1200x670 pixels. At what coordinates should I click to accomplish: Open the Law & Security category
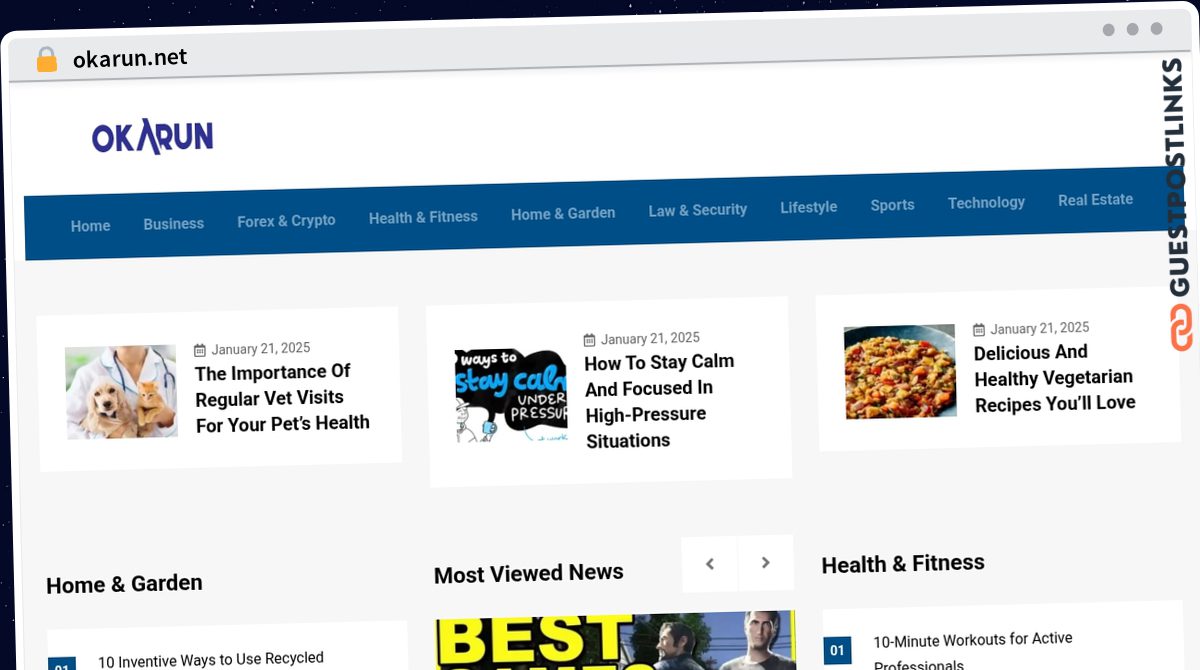coord(698,210)
